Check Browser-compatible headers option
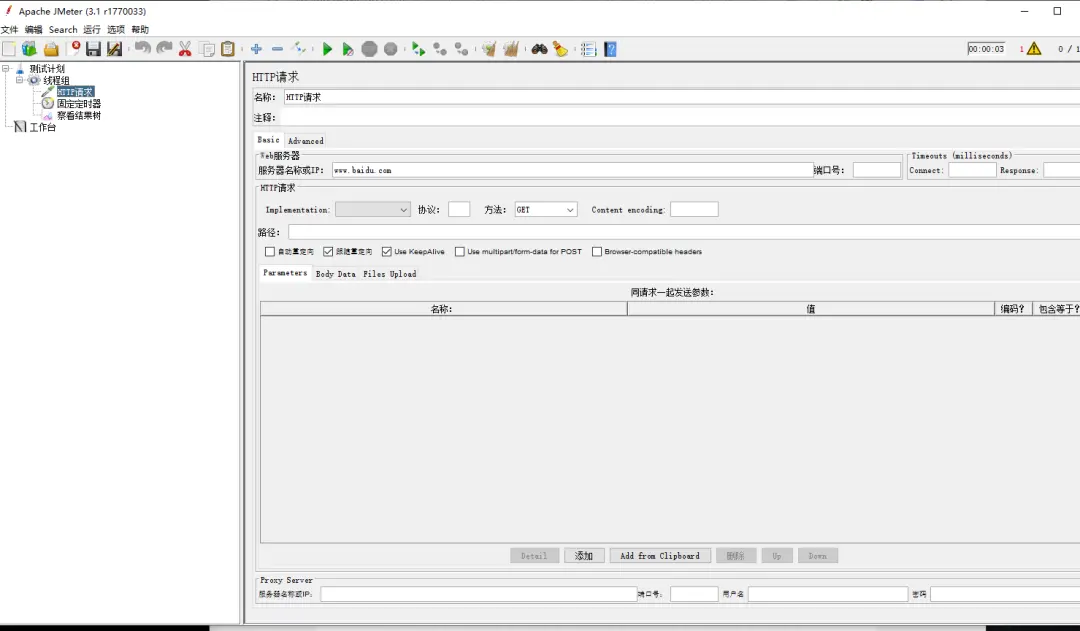 tap(596, 251)
